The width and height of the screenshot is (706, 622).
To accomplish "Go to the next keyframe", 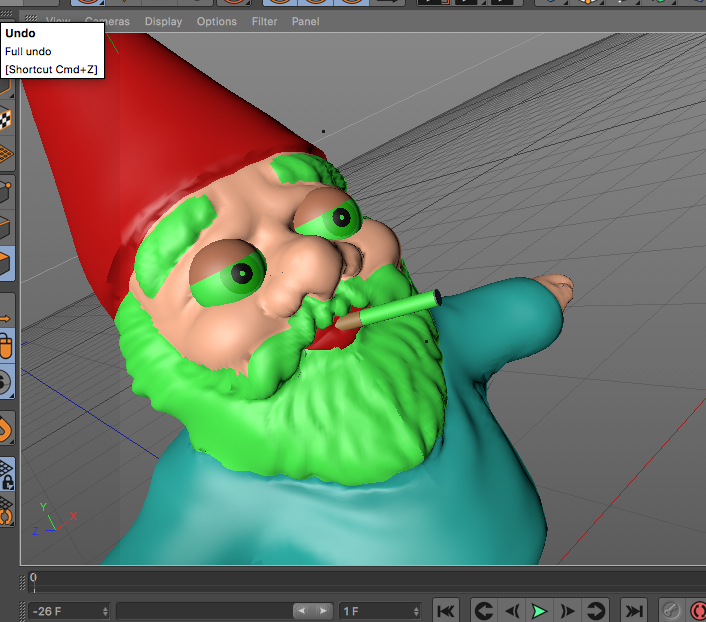I will coord(596,610).
